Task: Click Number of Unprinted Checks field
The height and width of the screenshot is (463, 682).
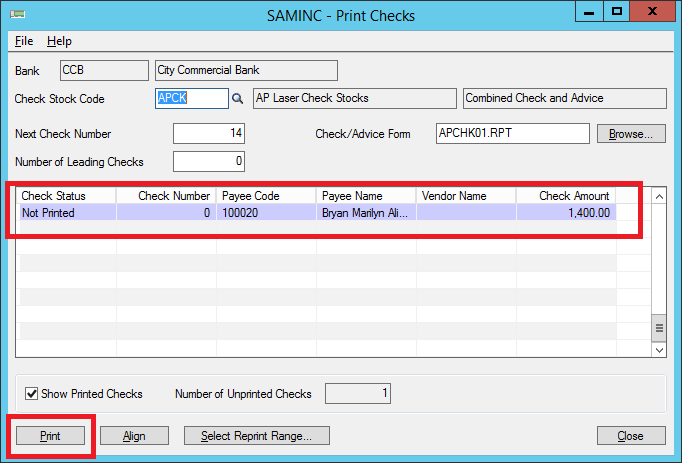Action: (358, 393)
